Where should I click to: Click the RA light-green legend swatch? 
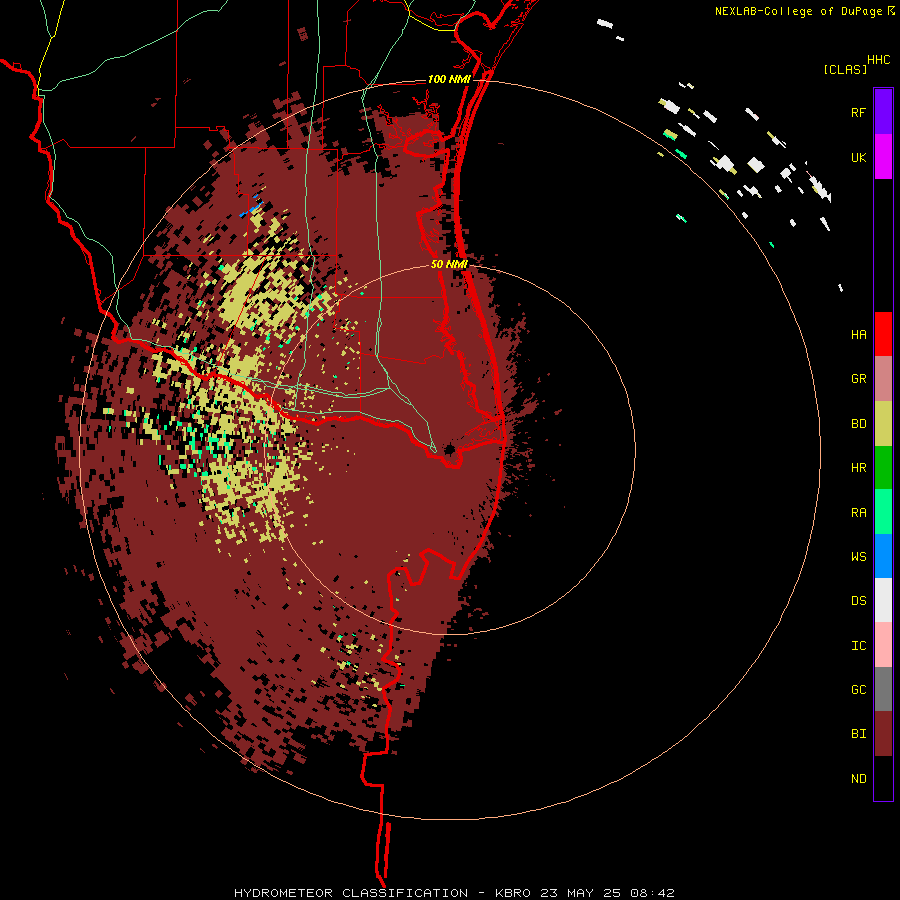click(x=883, y=512)
